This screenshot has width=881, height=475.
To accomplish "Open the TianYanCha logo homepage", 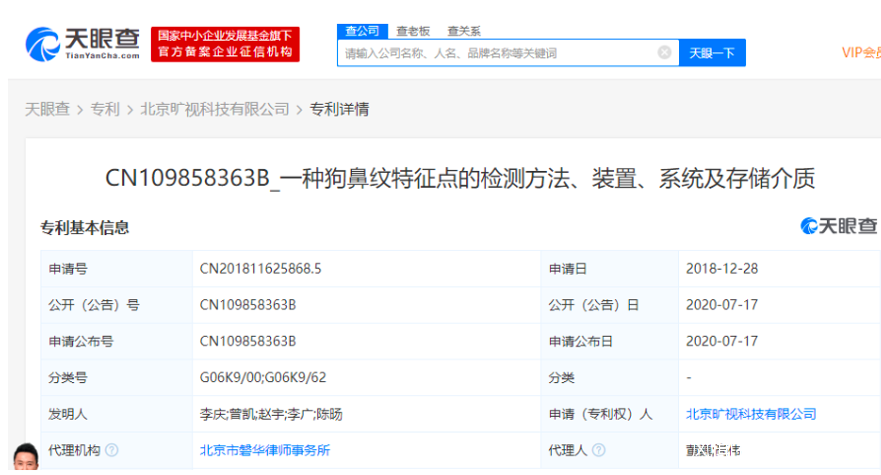I will coord(83,44).
